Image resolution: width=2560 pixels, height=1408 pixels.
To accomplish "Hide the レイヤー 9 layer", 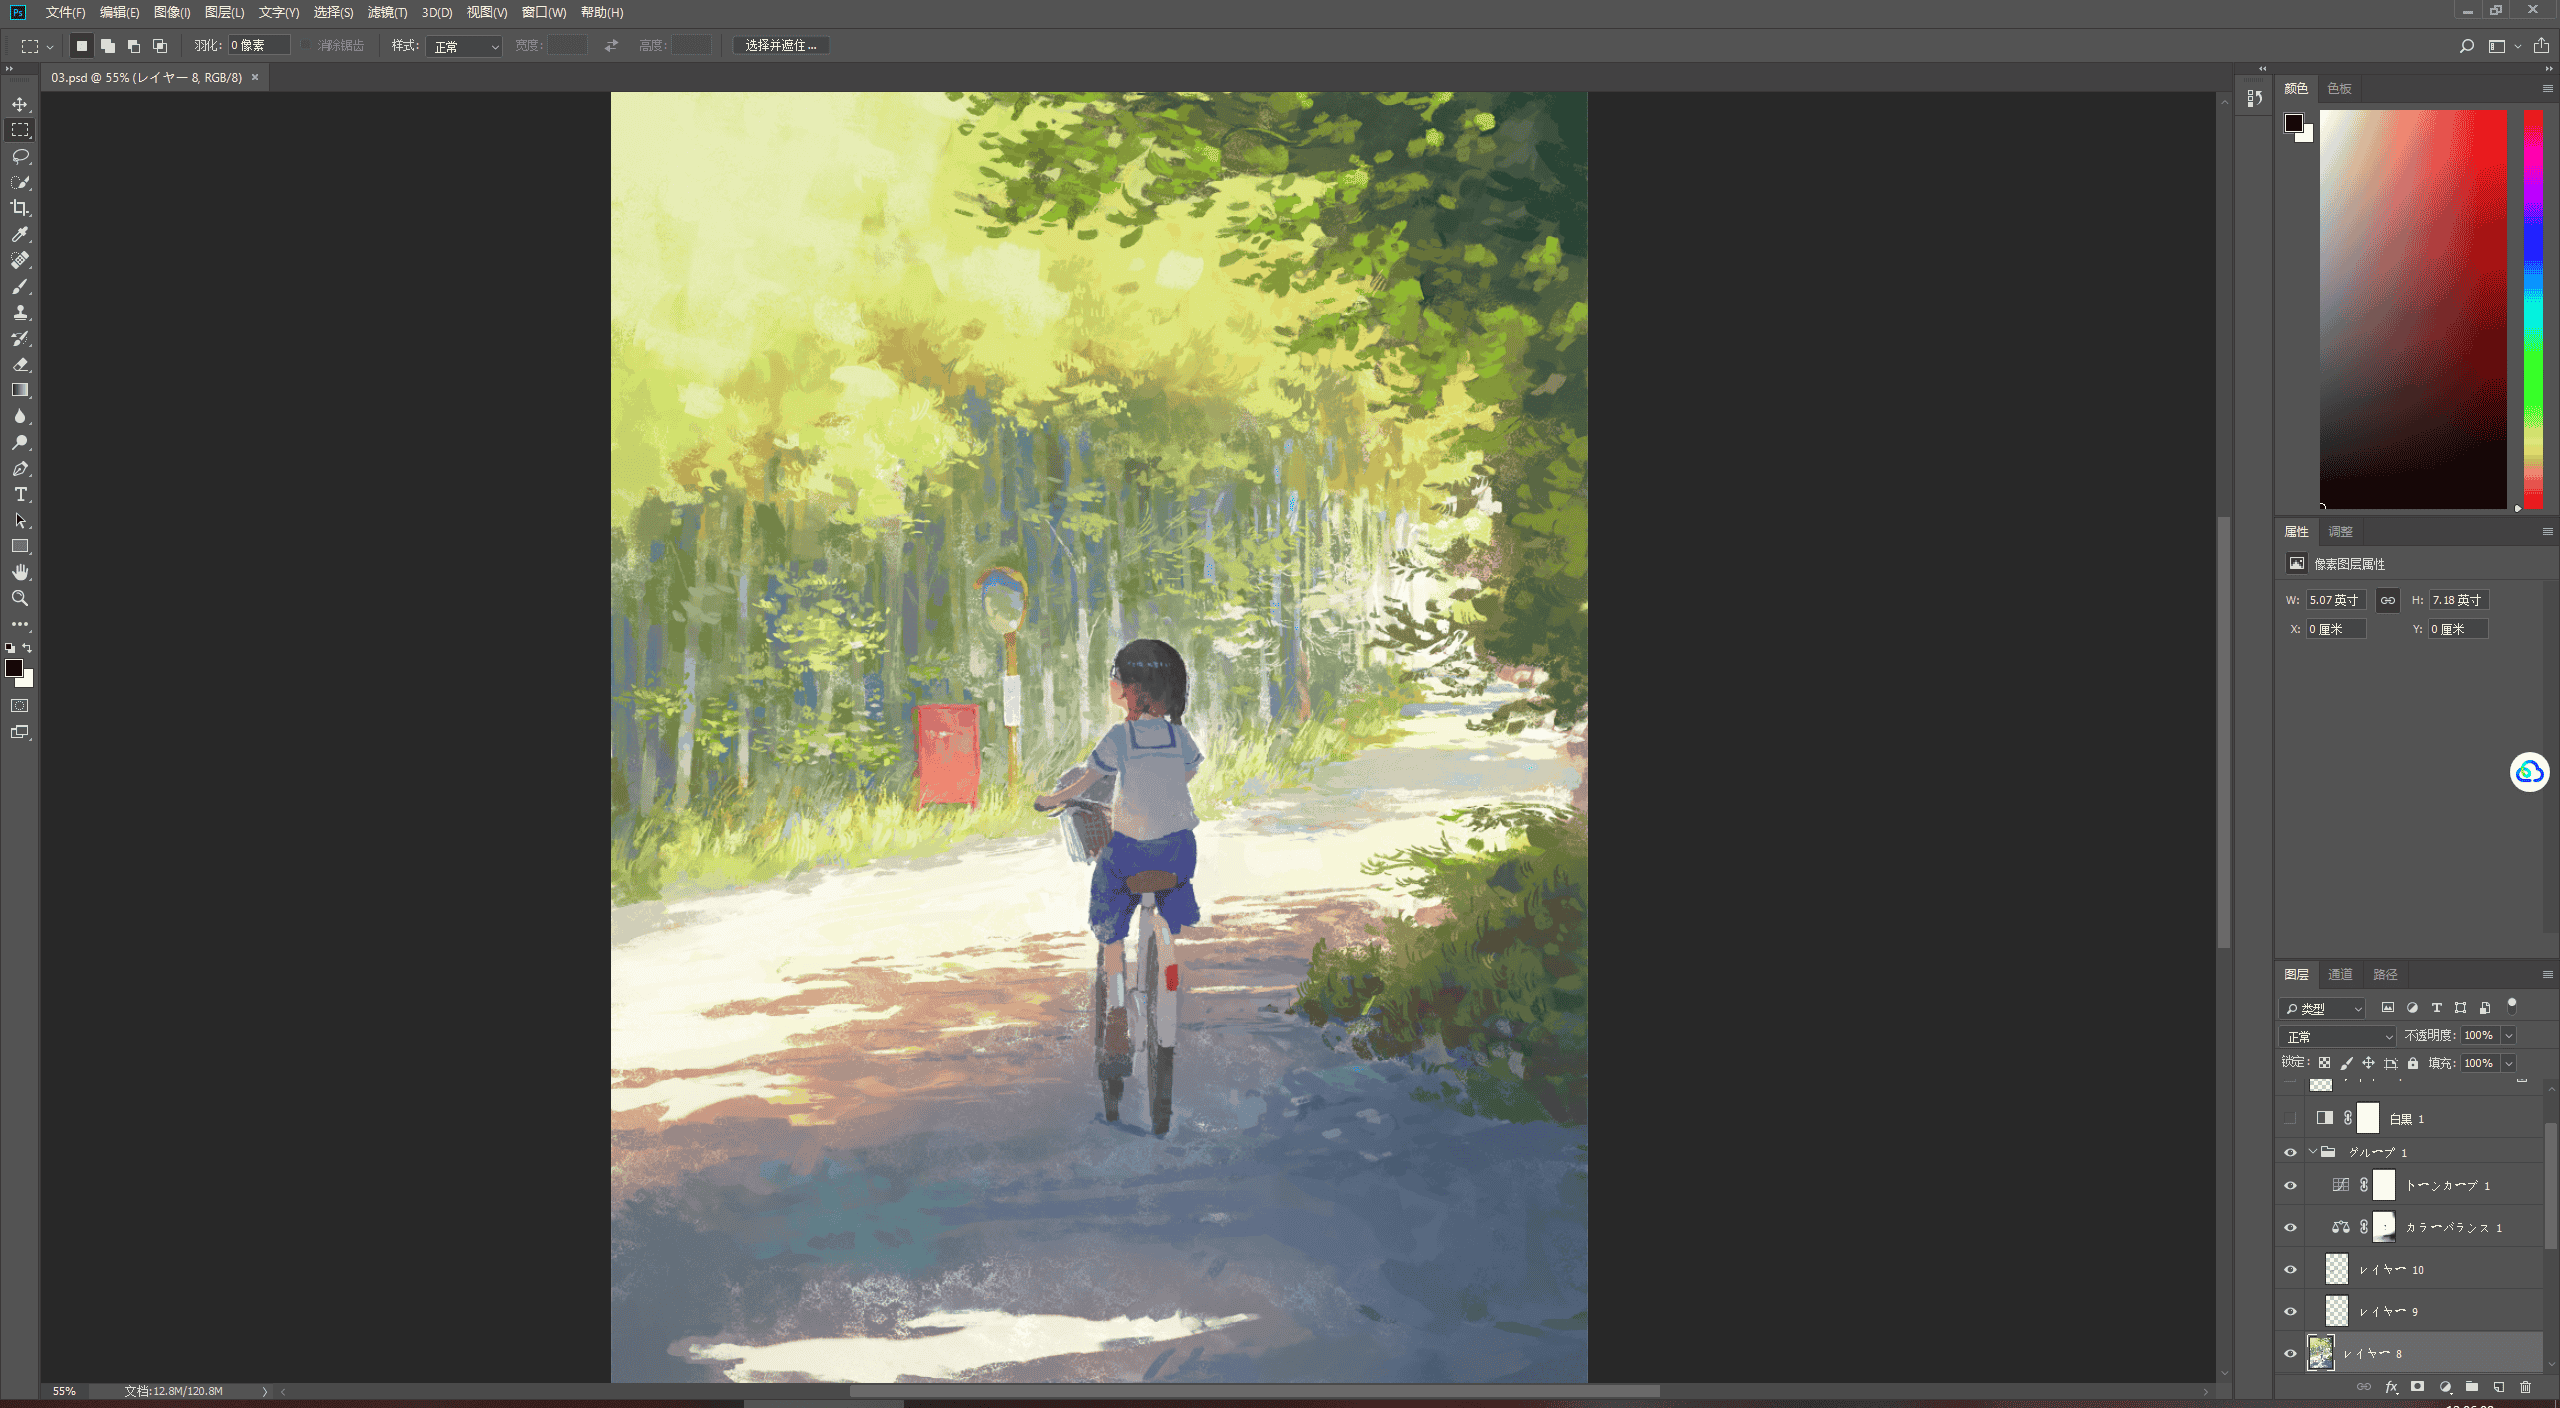I will 2290,1311.
